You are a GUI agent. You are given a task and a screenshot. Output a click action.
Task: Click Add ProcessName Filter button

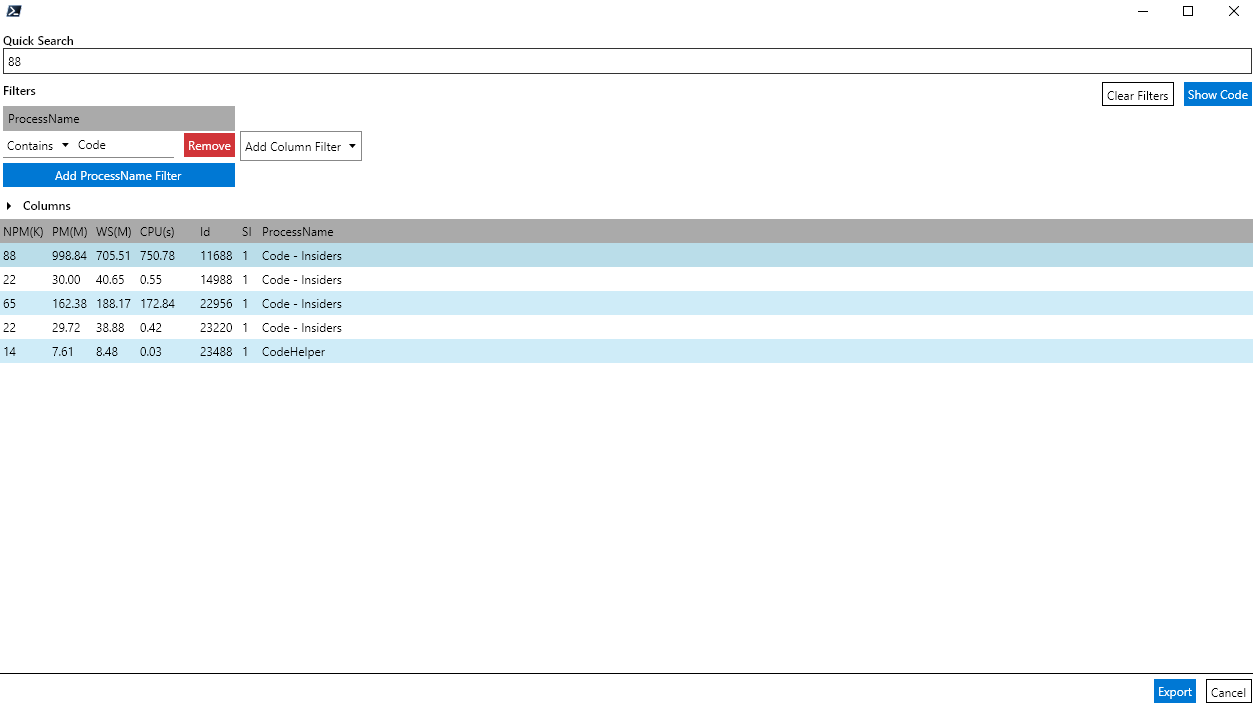pos(118,176)
